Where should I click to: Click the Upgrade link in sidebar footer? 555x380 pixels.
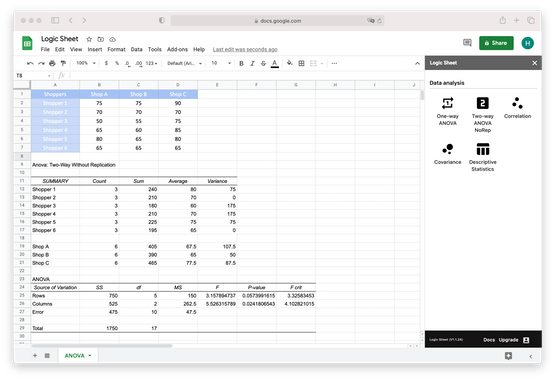(x=508, y=340)
